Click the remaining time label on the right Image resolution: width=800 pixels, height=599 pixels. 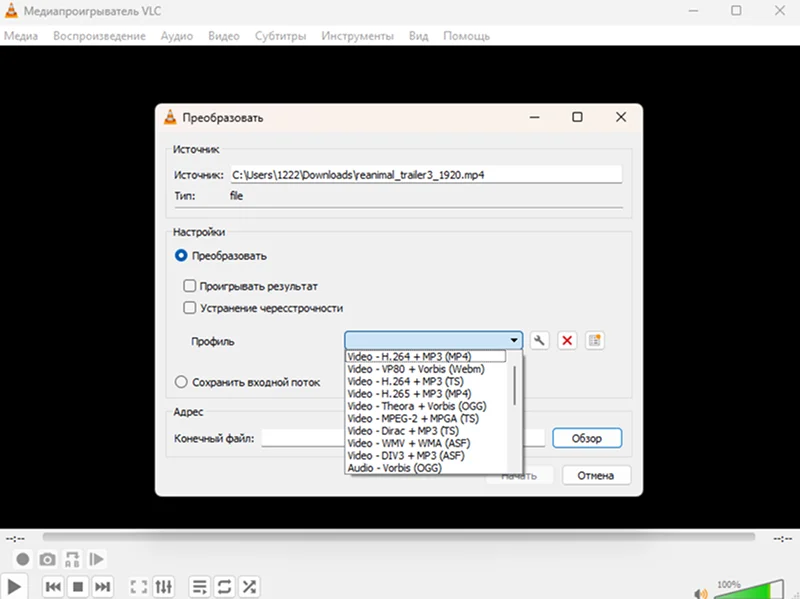point(783,538)
